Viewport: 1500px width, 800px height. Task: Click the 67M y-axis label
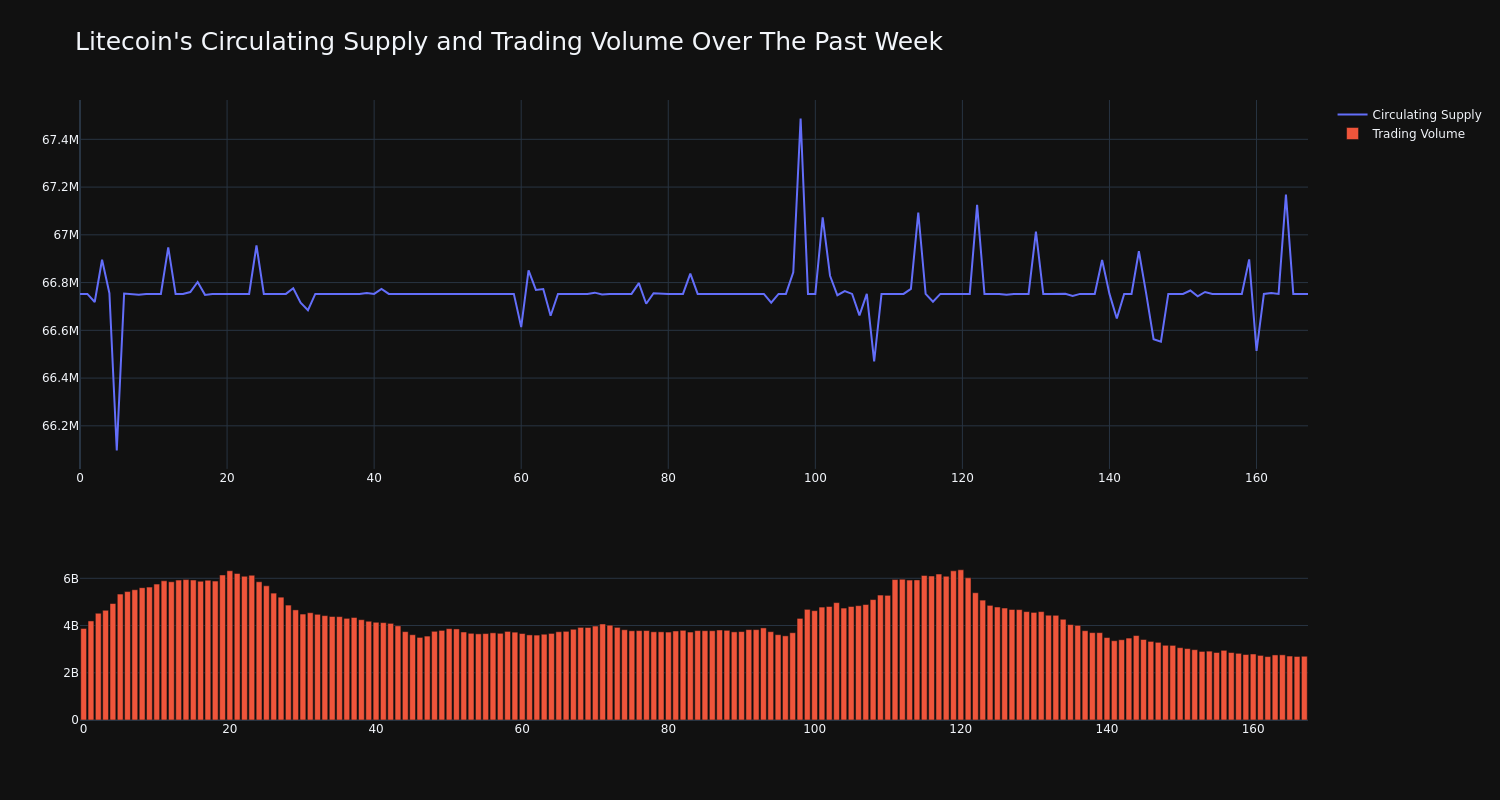tap(66, 235)
